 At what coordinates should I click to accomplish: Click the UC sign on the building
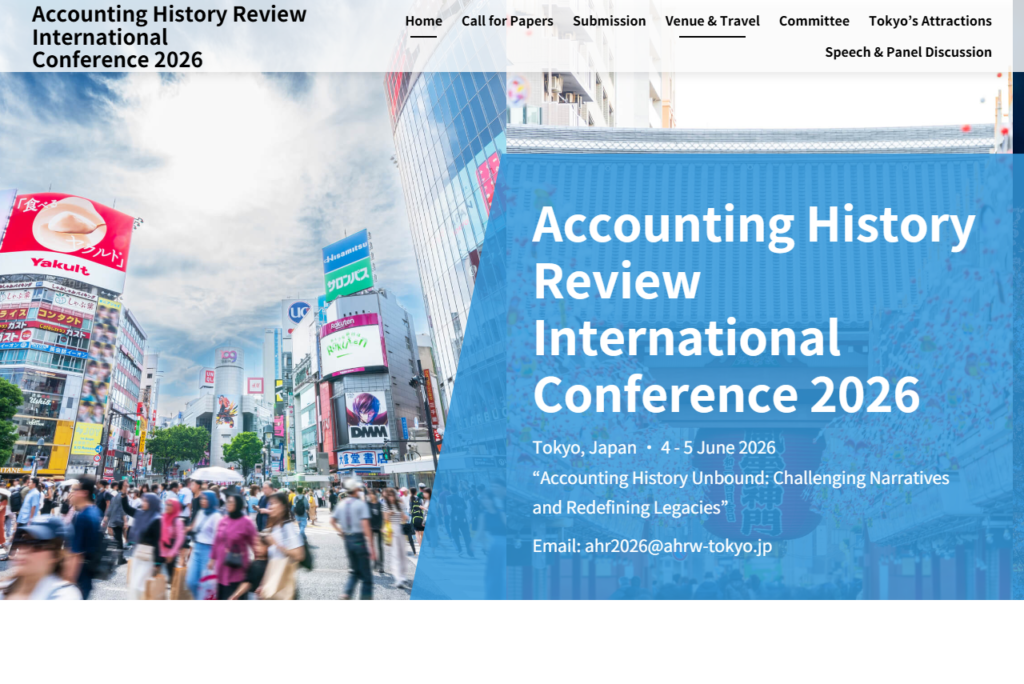point(297,312)
